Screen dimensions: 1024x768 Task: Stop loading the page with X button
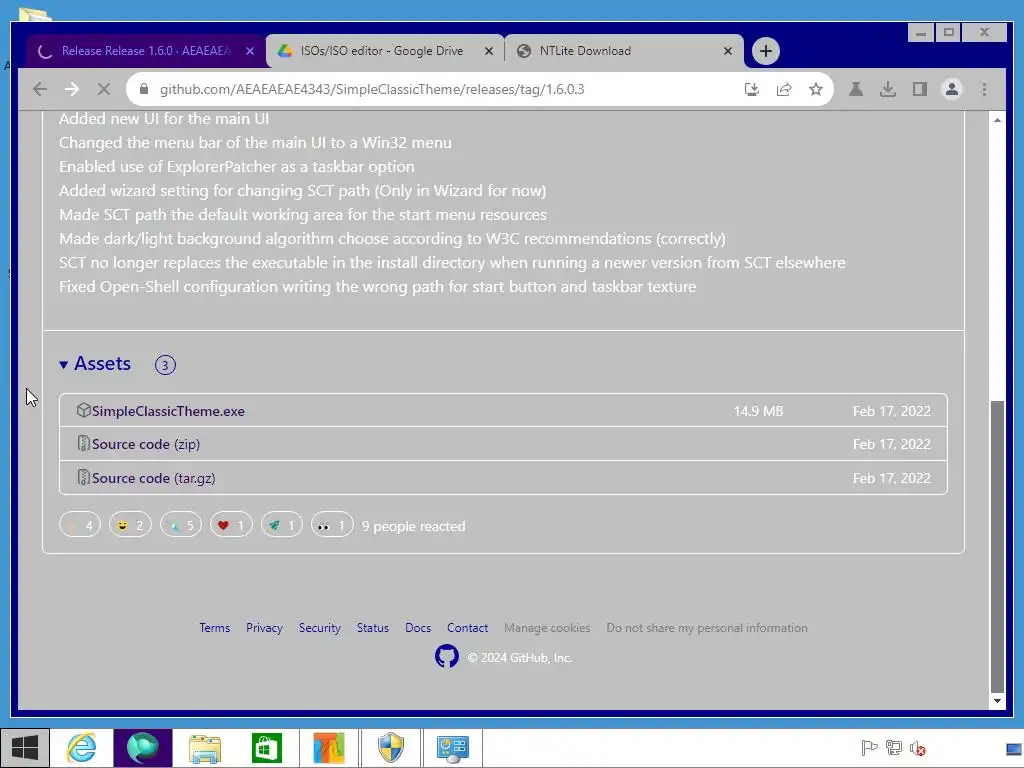pyautogui.click(x=103, y=89)
